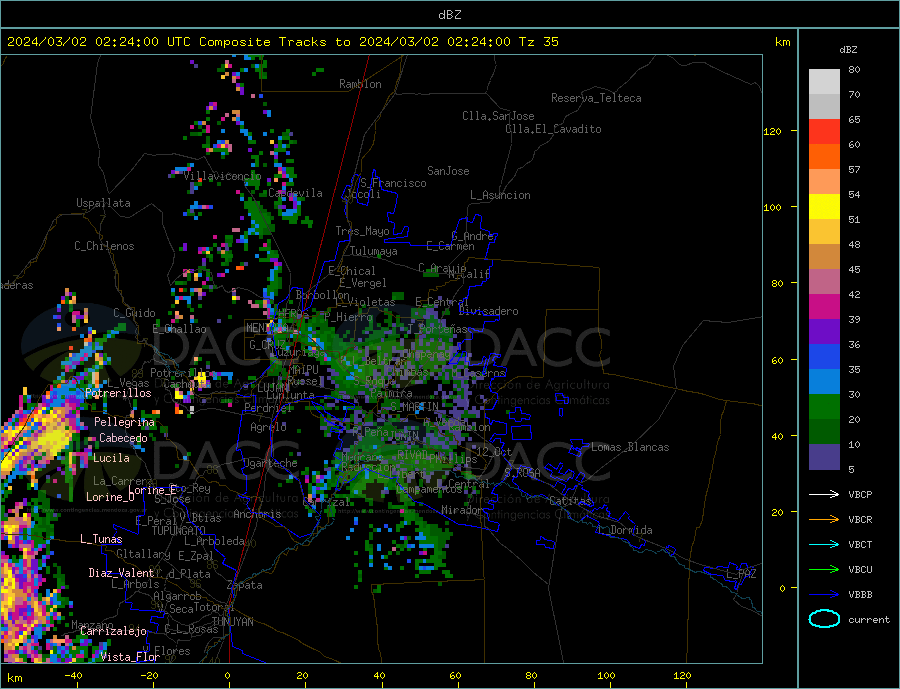Click the 120 tick on vertical km axis
This screenshot has width=900, height=689.
coord(773,131)
